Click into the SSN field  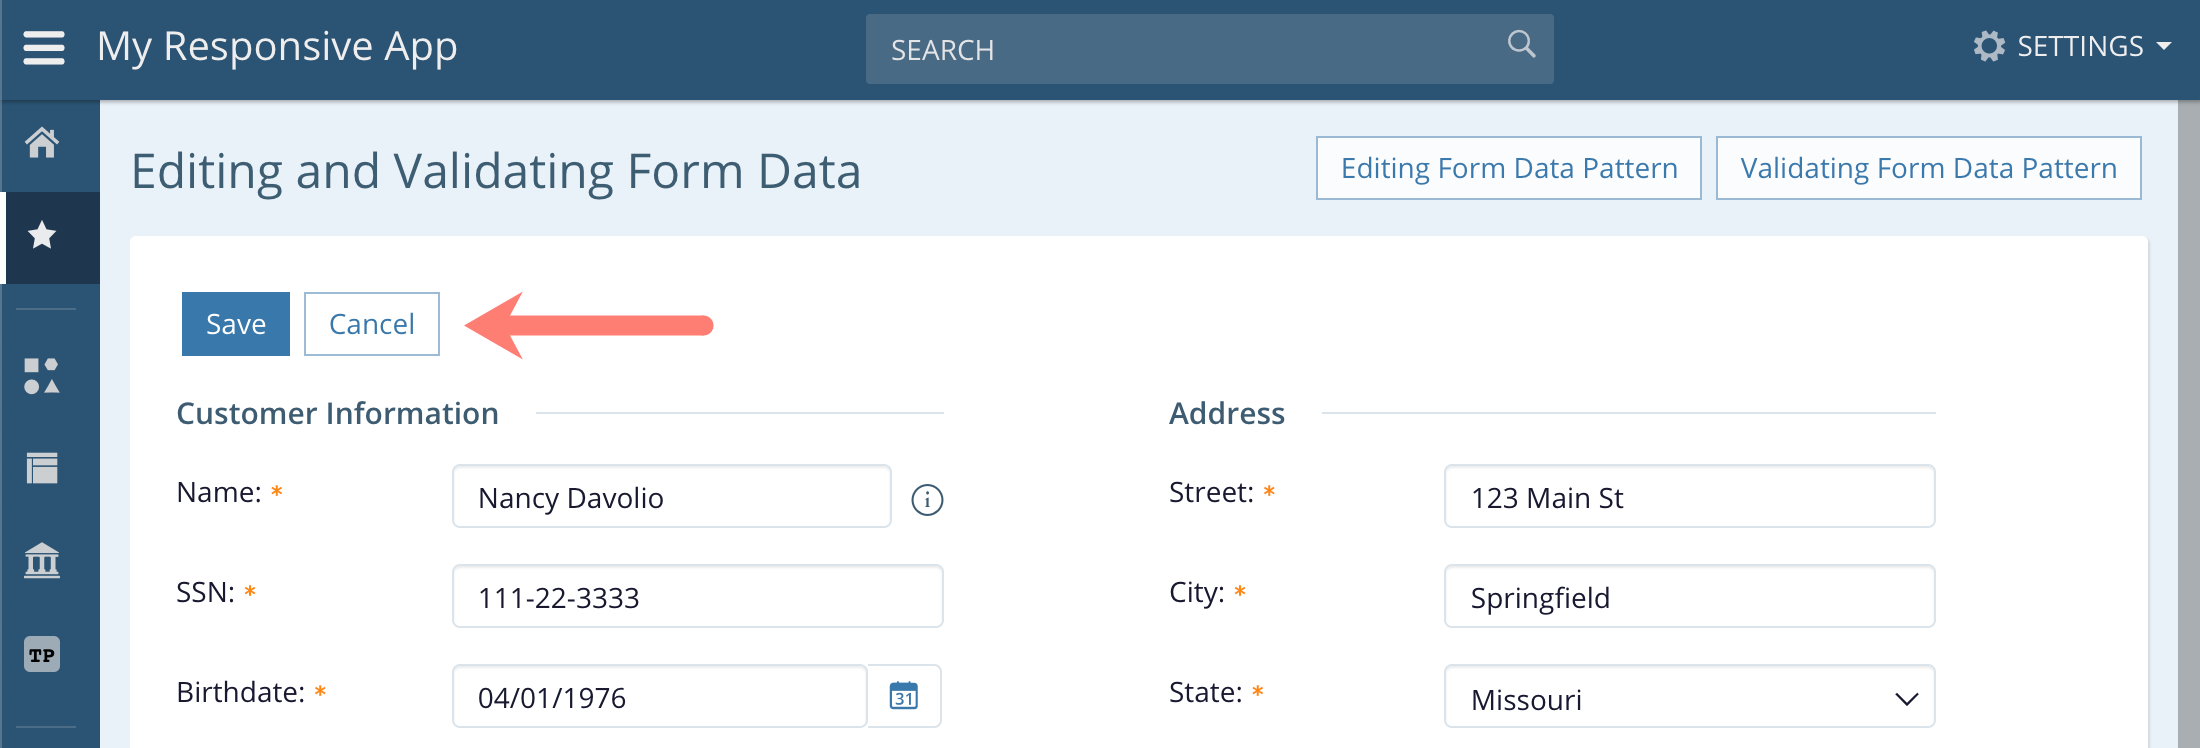pos(697,597)
